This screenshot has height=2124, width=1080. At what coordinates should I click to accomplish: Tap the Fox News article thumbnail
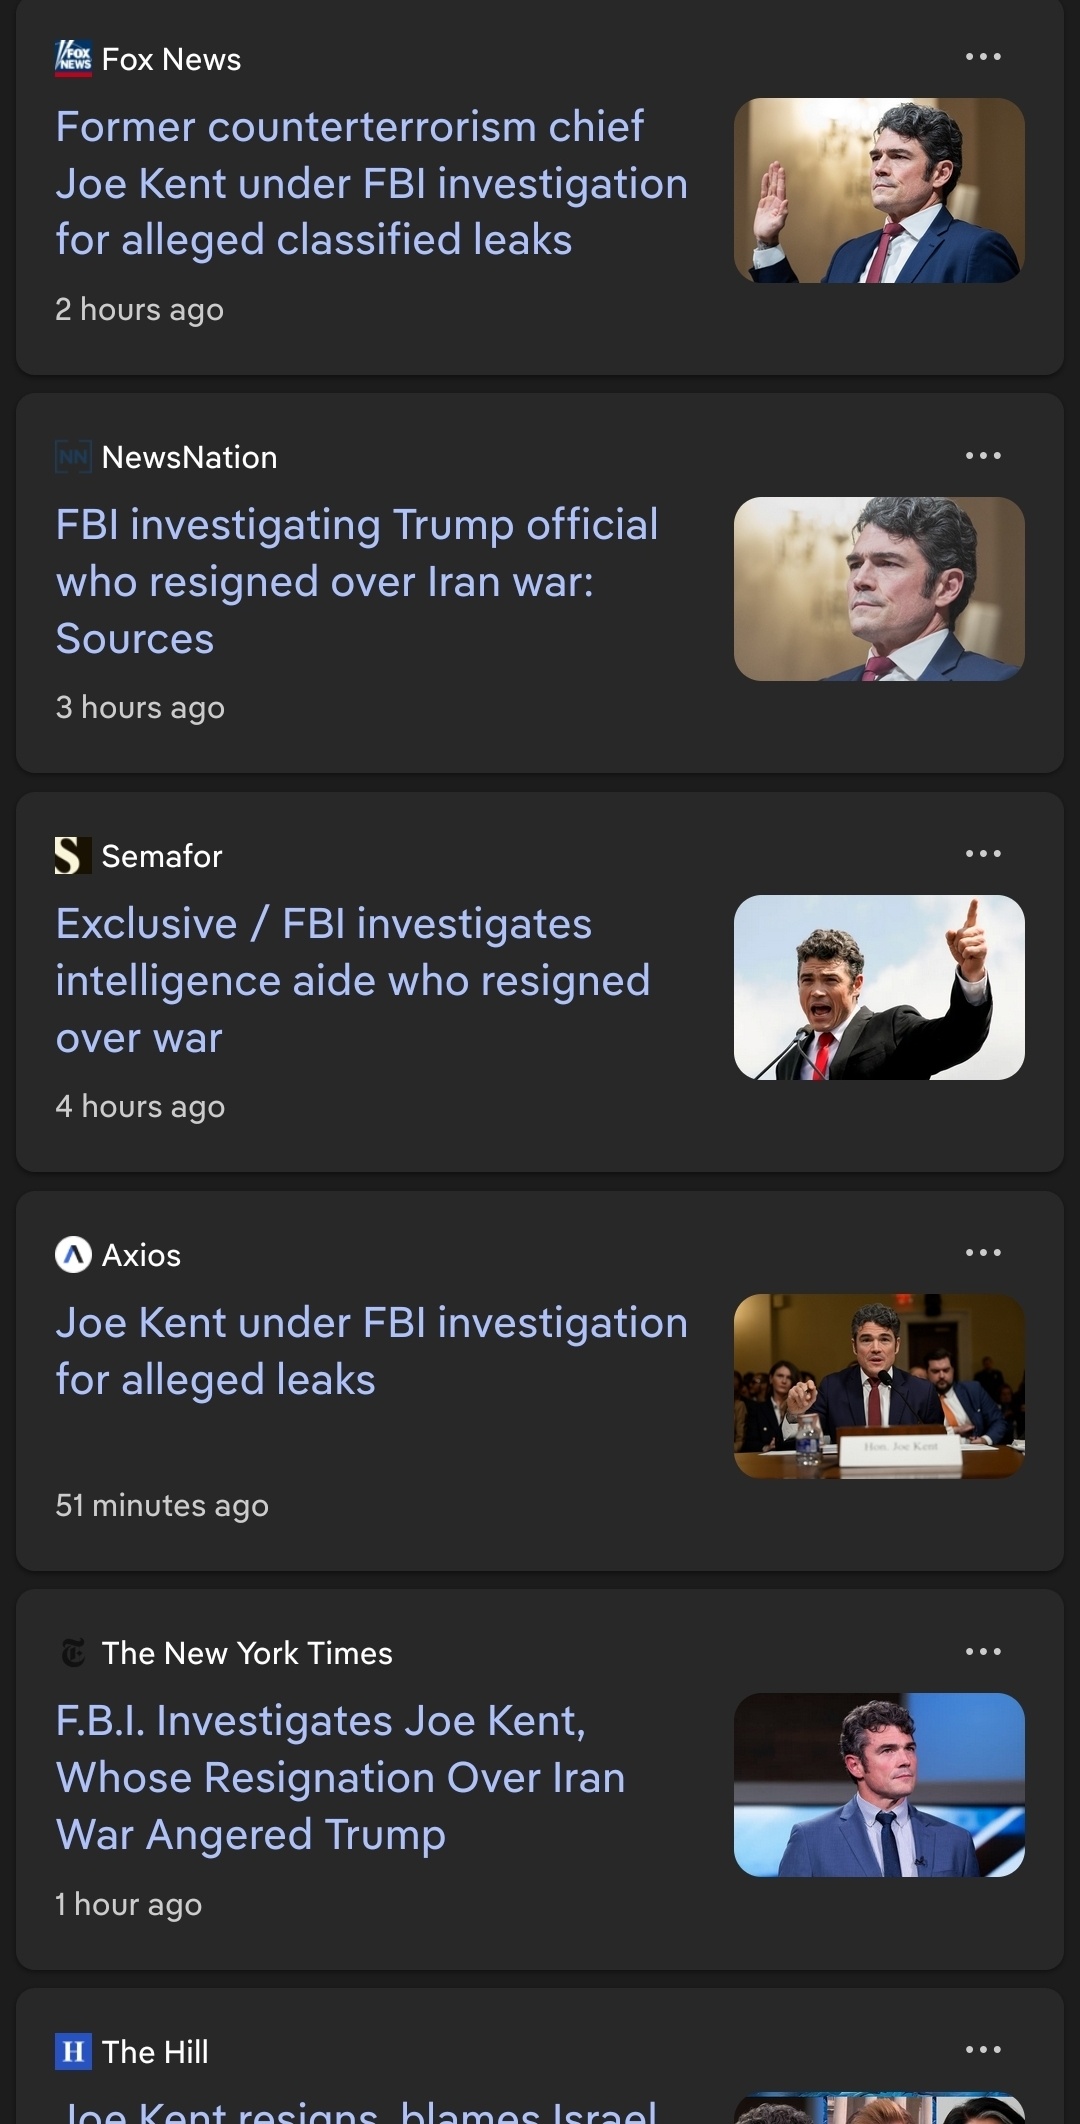(879, 190)
